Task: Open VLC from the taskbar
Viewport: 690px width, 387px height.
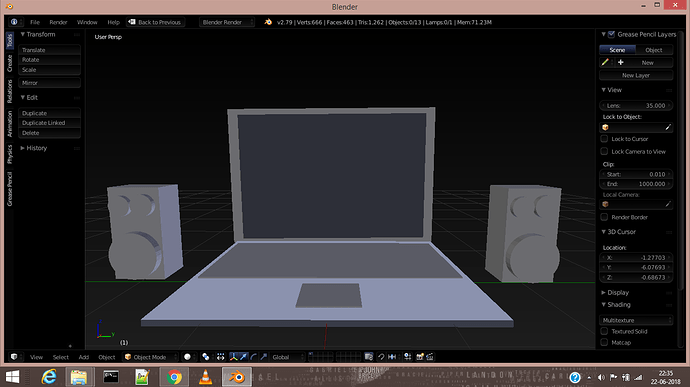Action: click(x=206, y=377)
